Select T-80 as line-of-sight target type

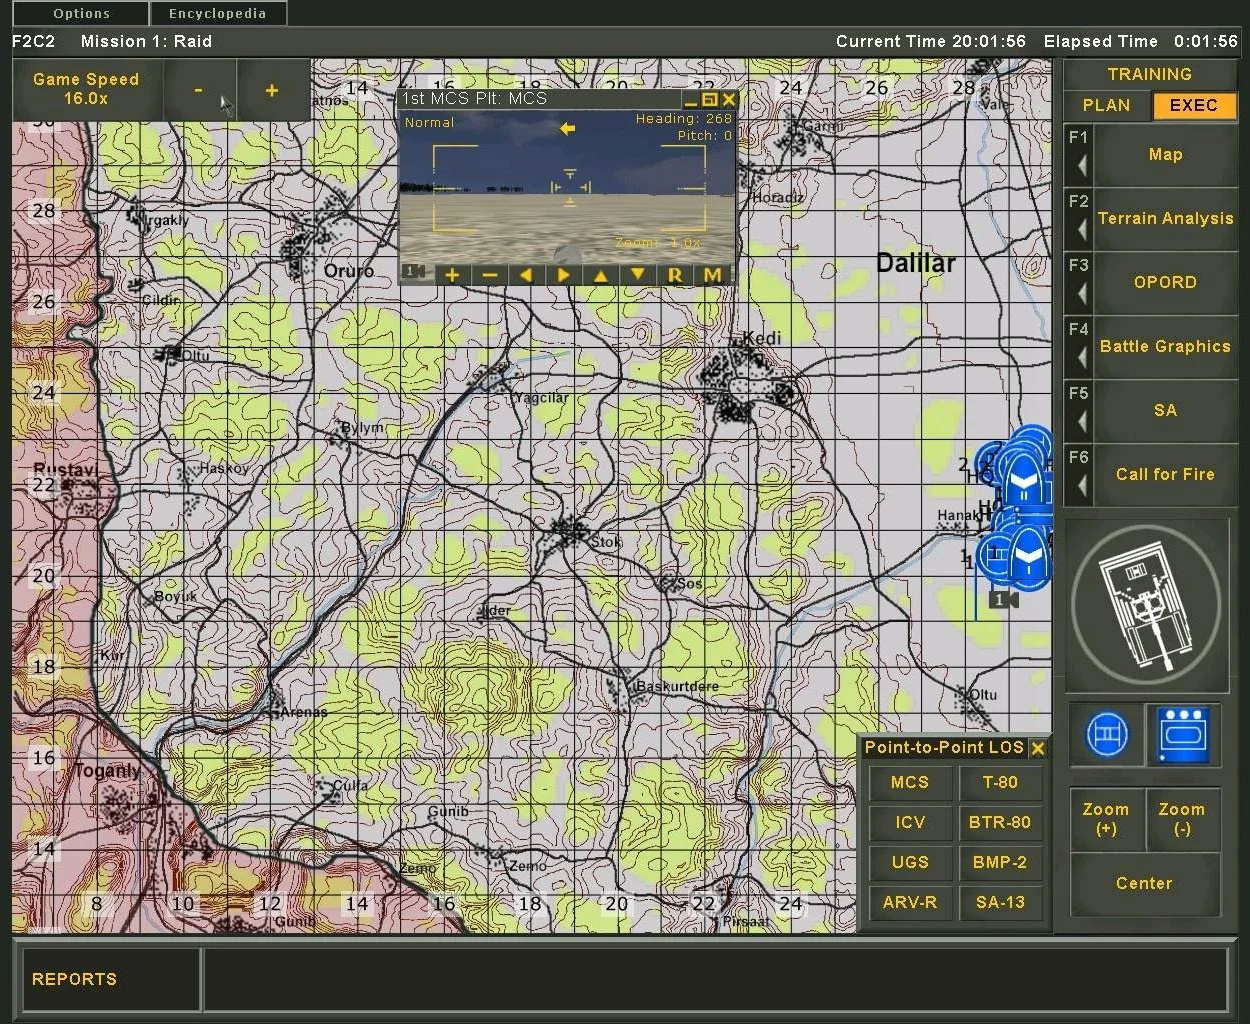coord(1000,783)
